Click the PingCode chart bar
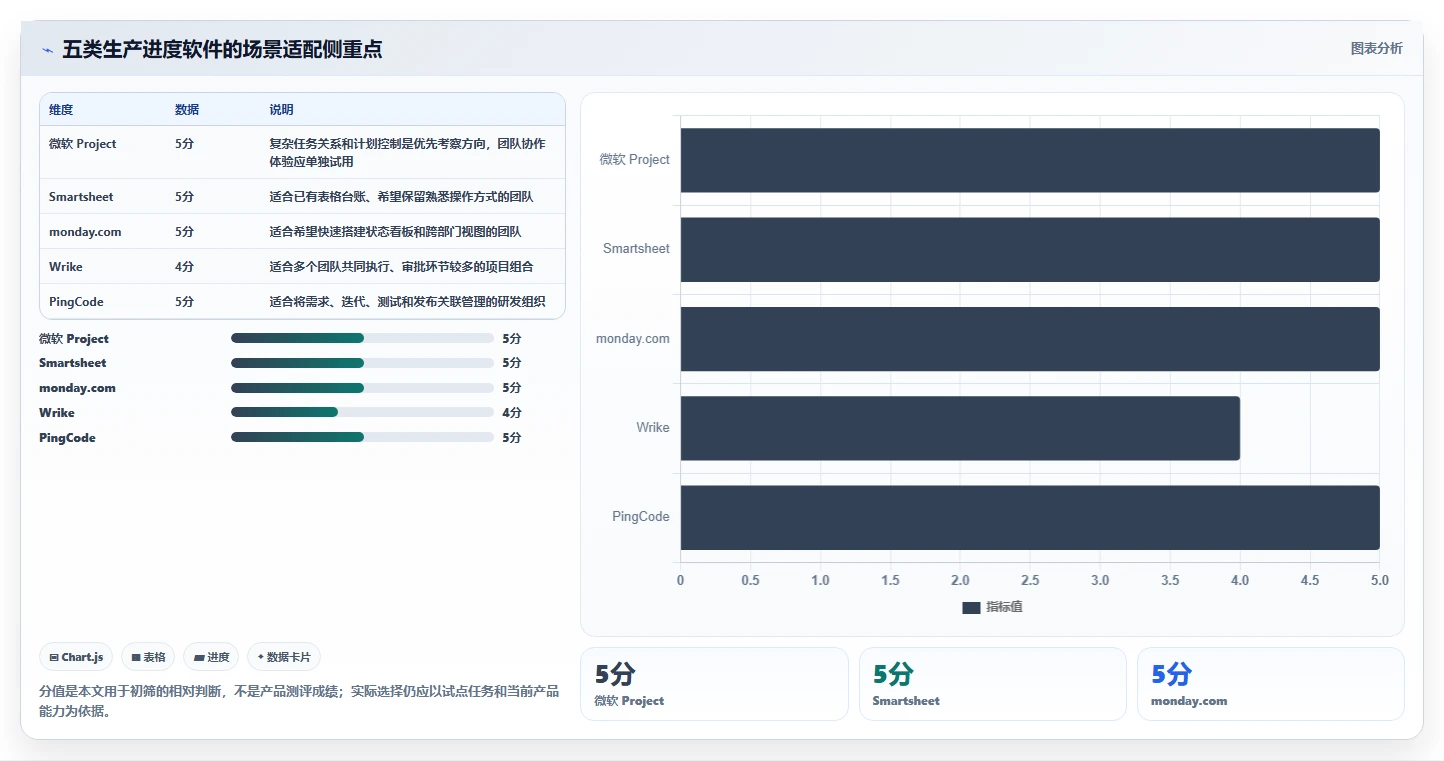This screenshot has width=1444, height=761. point(1030,517)
